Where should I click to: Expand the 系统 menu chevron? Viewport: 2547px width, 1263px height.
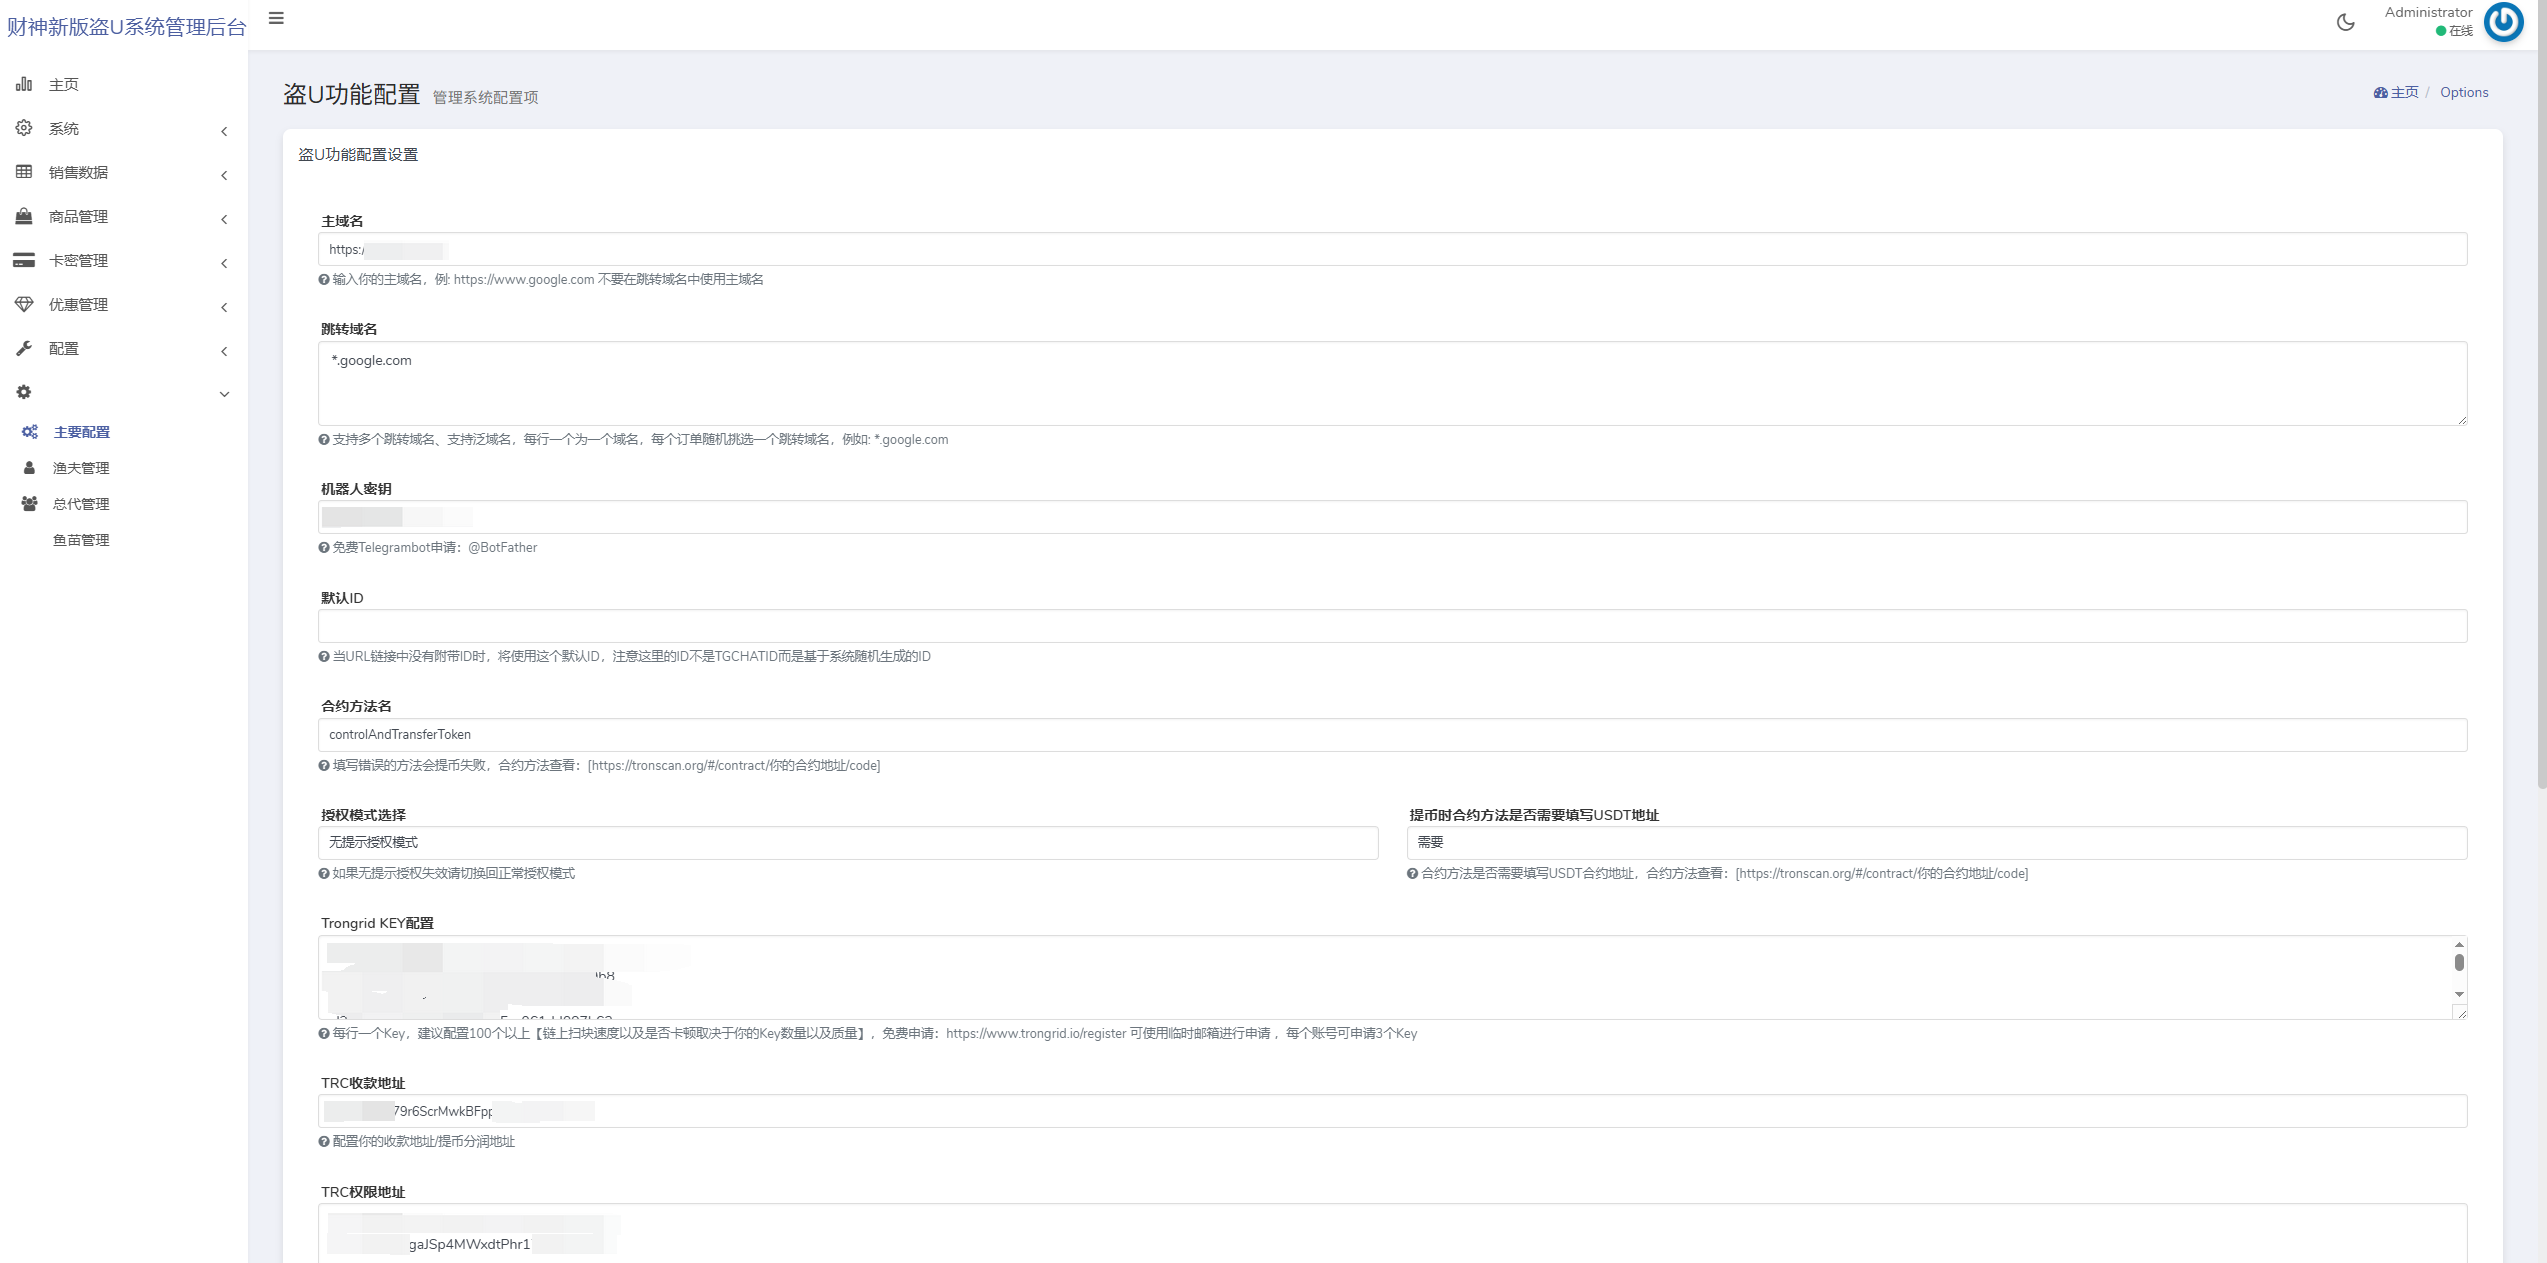click(x=224, y=131)
